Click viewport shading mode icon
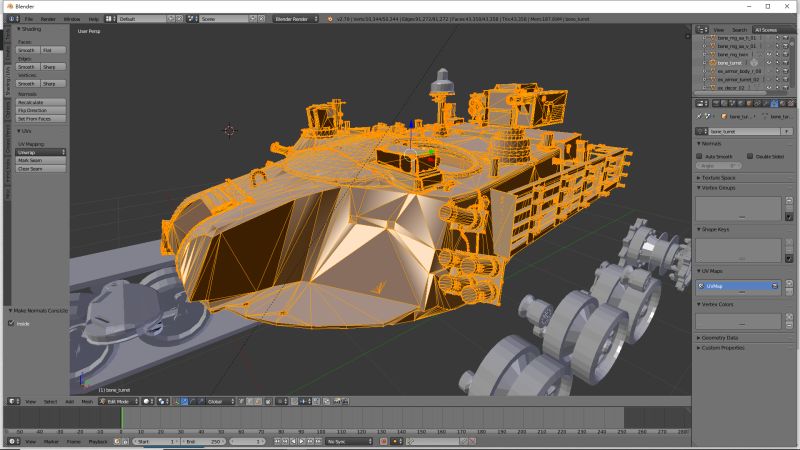This screenshot has height=450, width=800. click(x=148, y=402)
